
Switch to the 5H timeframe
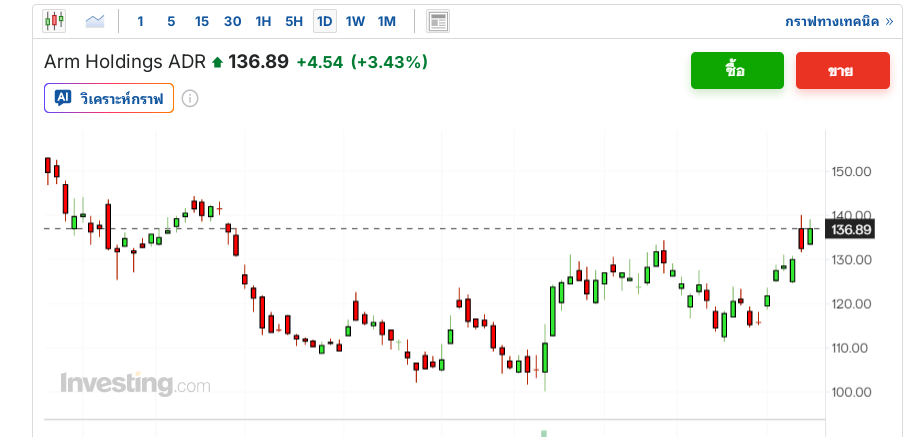(294, 22)
